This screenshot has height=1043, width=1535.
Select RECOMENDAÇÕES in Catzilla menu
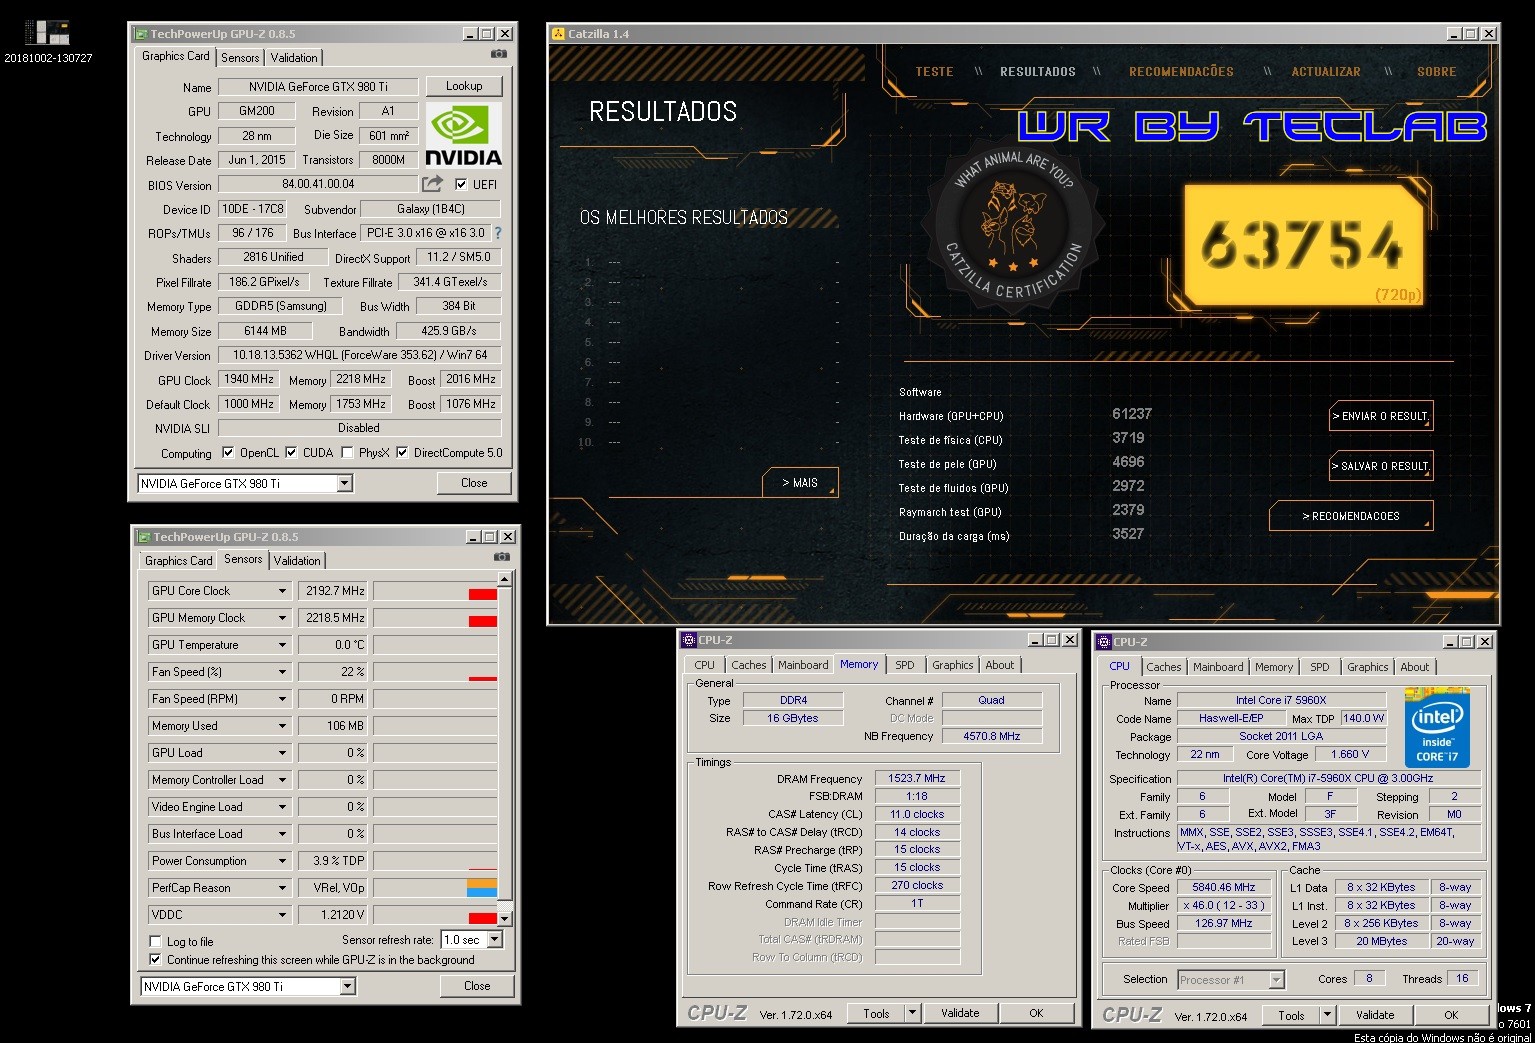(x=1181, y=72)
